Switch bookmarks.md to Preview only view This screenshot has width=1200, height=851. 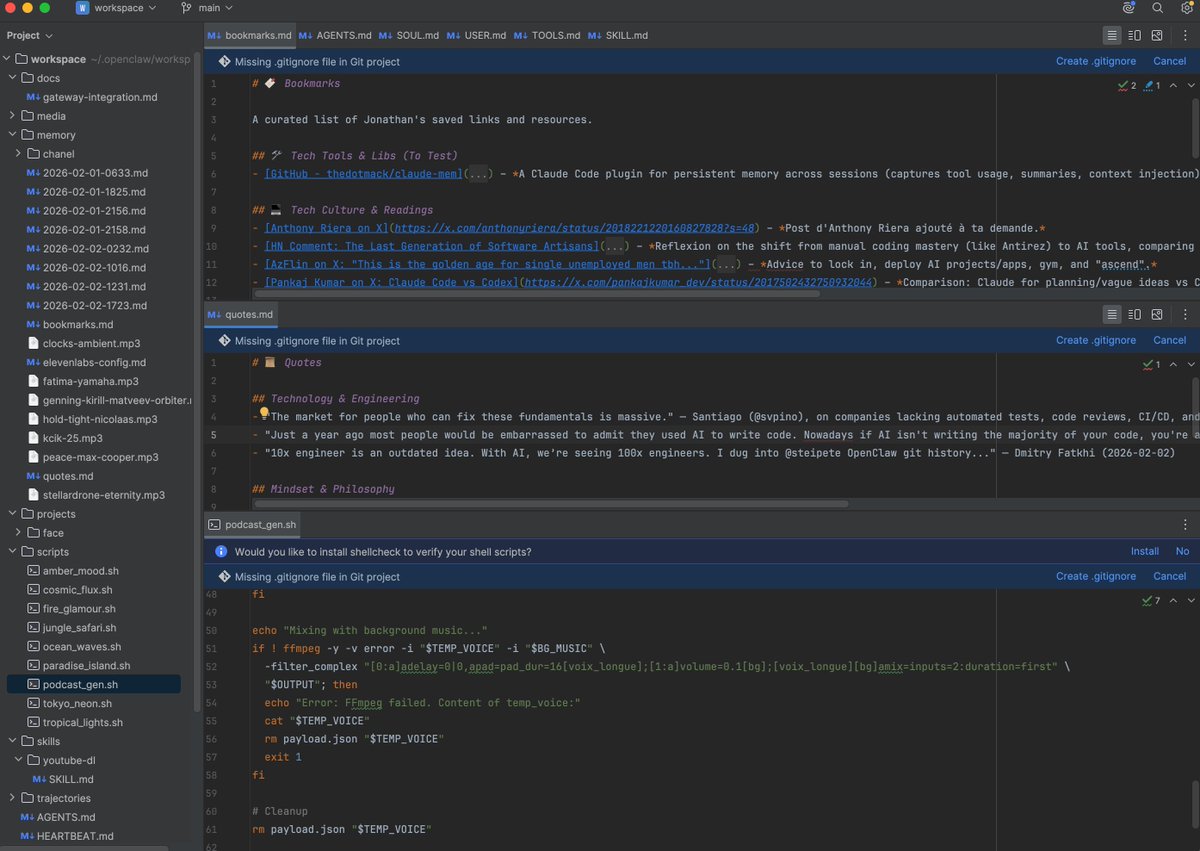pyautogui.click(x=1157, y=35)
